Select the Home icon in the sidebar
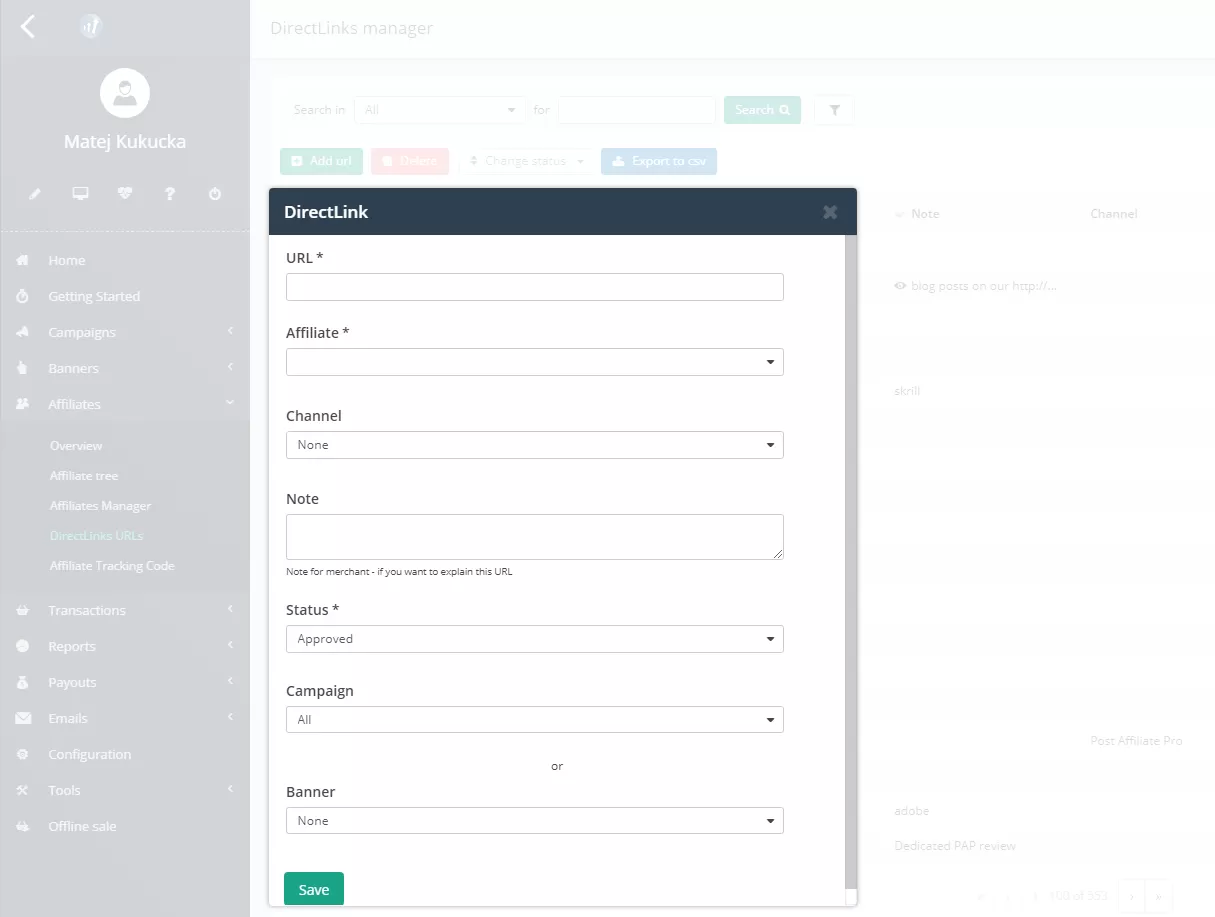The width and height of the screenshot is (1215, 917). pos(23,260)
